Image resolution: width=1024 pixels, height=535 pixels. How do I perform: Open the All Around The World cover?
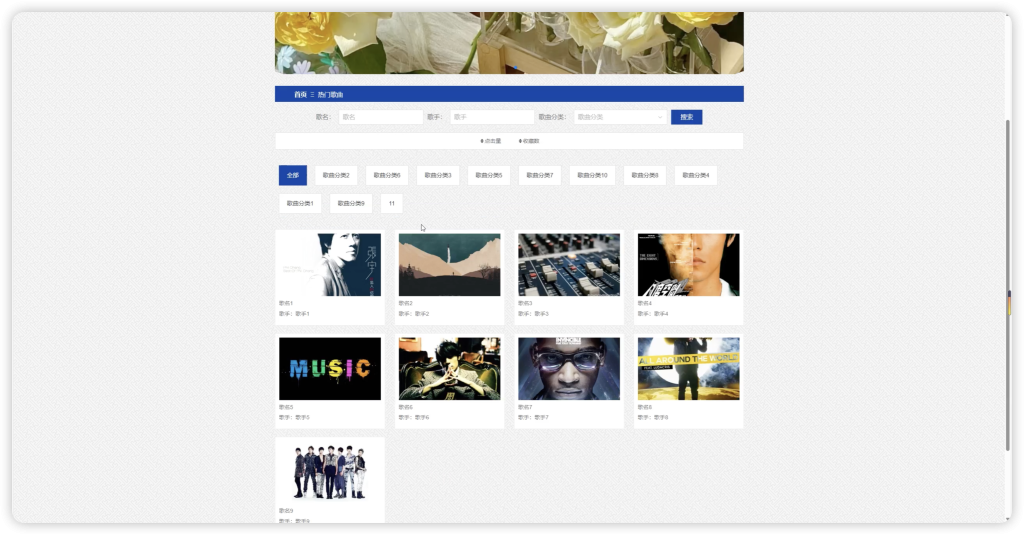click(688, 368)
